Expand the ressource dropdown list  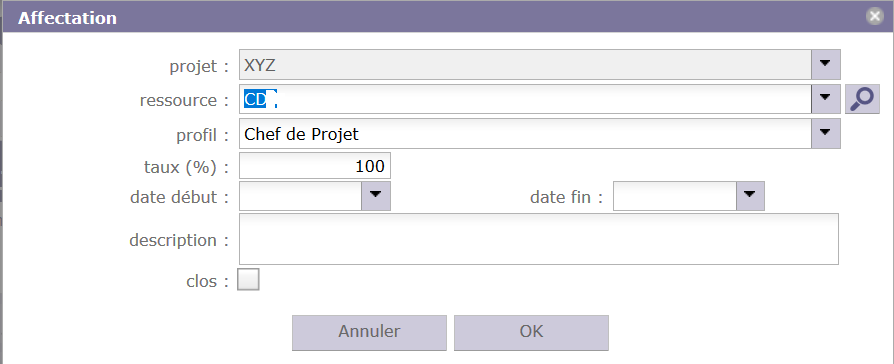click(x=826, y=99)
